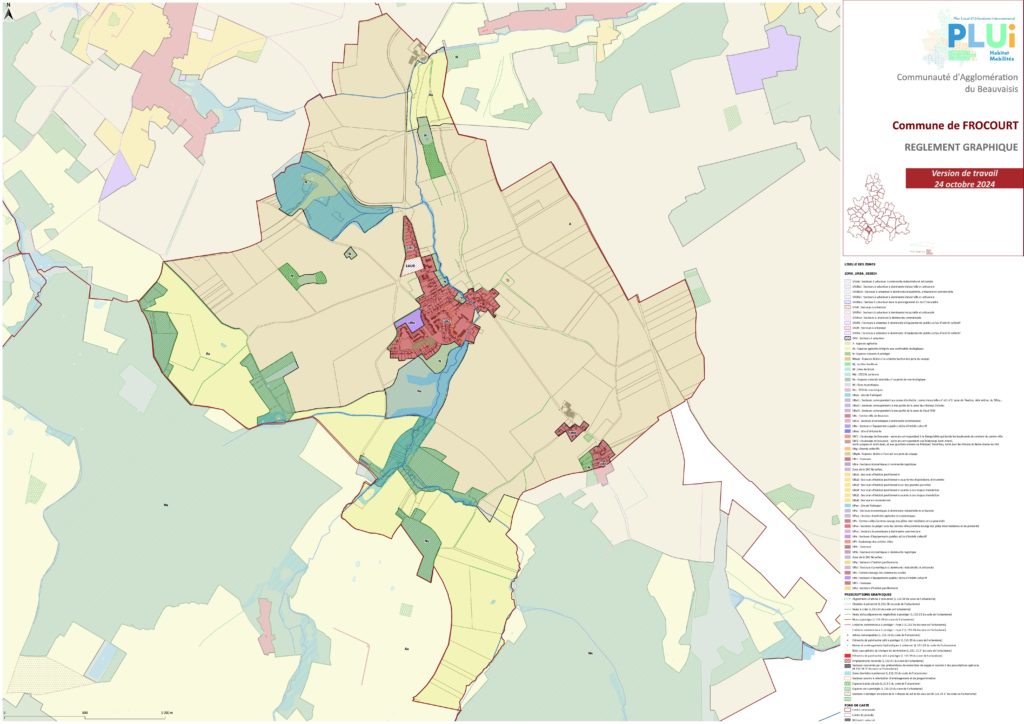Click the '1AUG' zone label on the map
Viewport: 1024px width, 724px height.
(410, 266)
